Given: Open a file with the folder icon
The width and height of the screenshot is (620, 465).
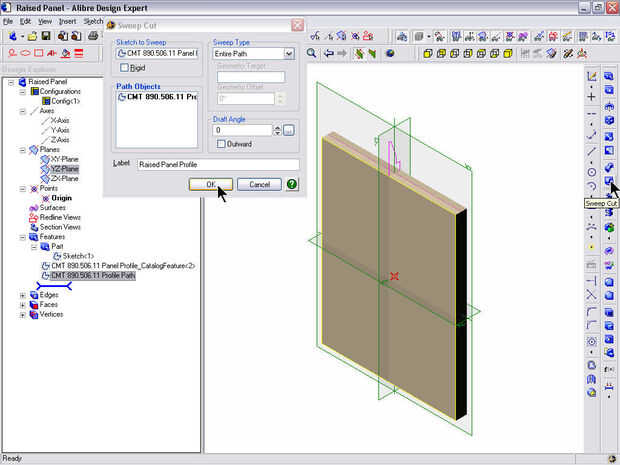Looking at the screenshot, I should (32, 36).
